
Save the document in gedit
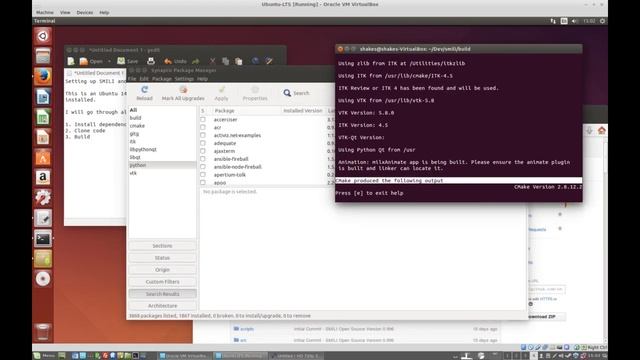tap(128, 61)
